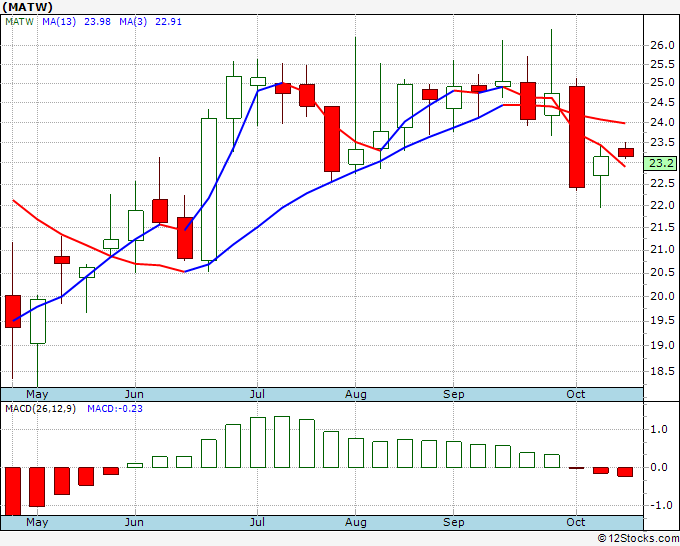Click the 22.0 price axis label
This screenshot has height=546, width=680.
[x=662, y=205]
